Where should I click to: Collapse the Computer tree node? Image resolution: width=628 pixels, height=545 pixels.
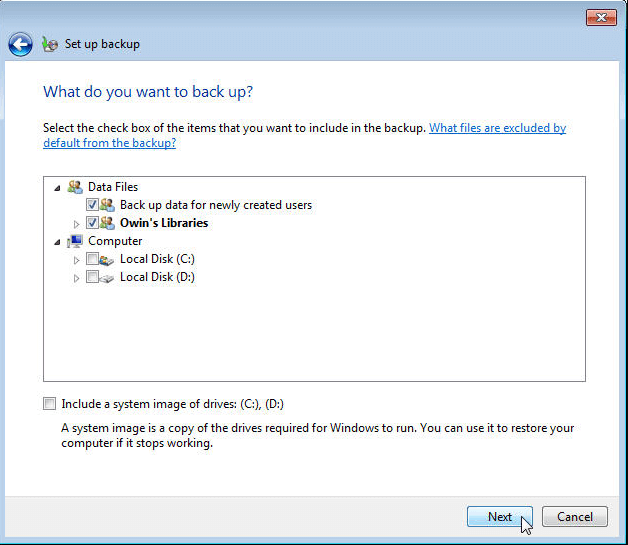57,241
